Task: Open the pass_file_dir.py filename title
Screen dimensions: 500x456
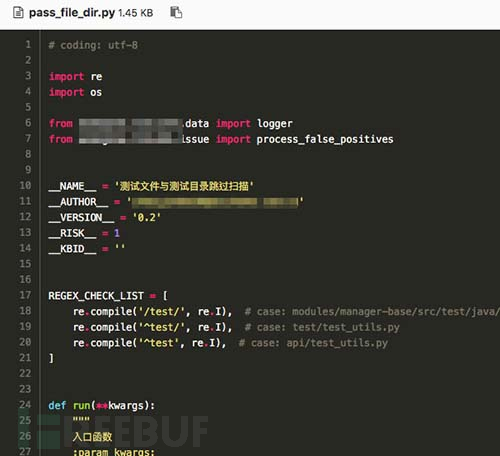Action: coord(72,13)
